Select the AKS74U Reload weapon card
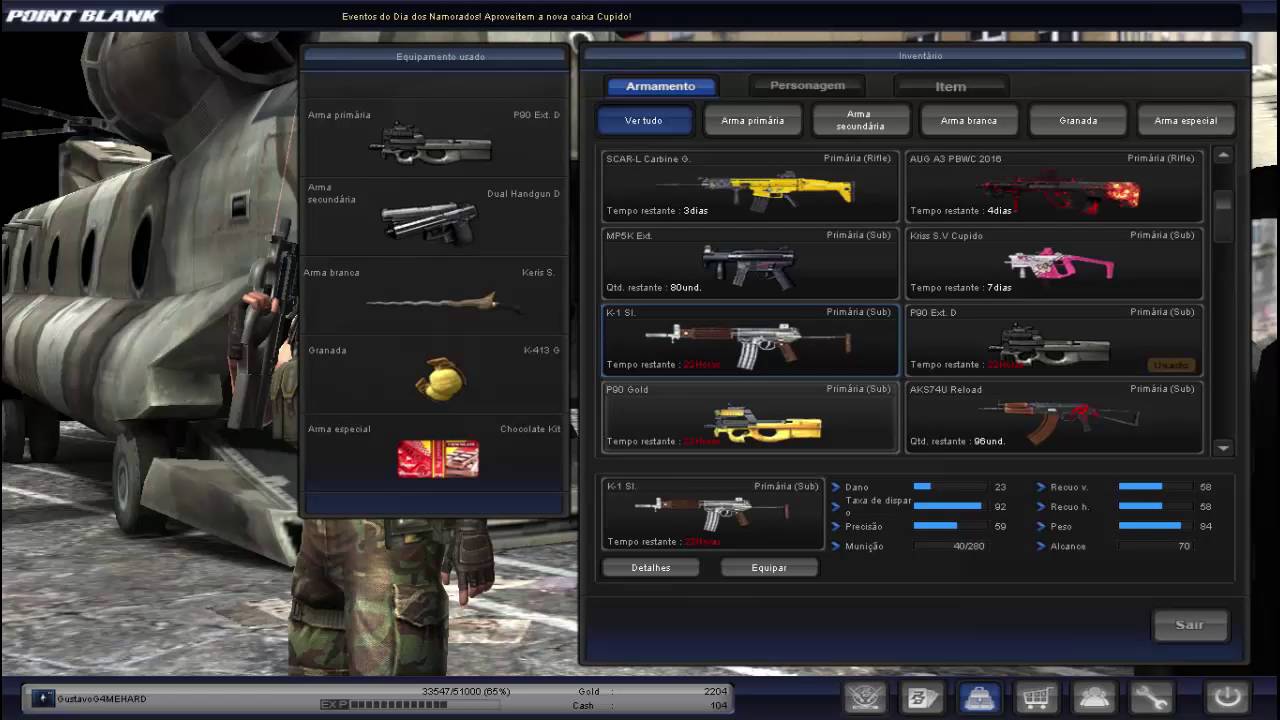This screenshot has height=720, width=1280. (1054, 417)
